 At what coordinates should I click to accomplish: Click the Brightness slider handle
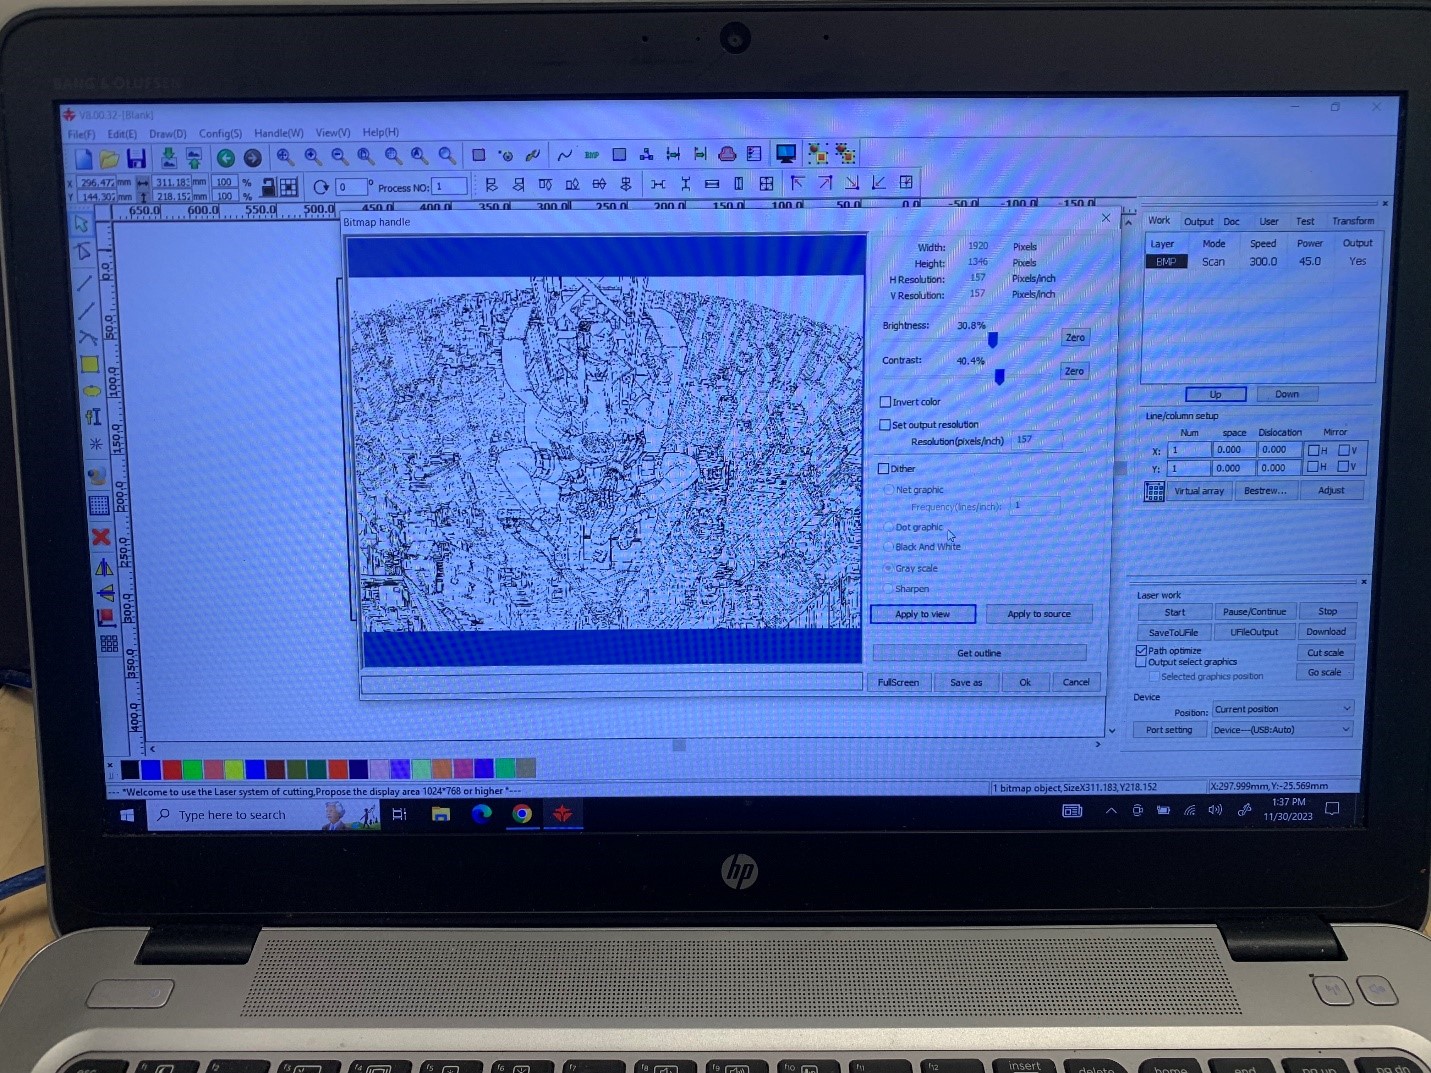(992, 341)
